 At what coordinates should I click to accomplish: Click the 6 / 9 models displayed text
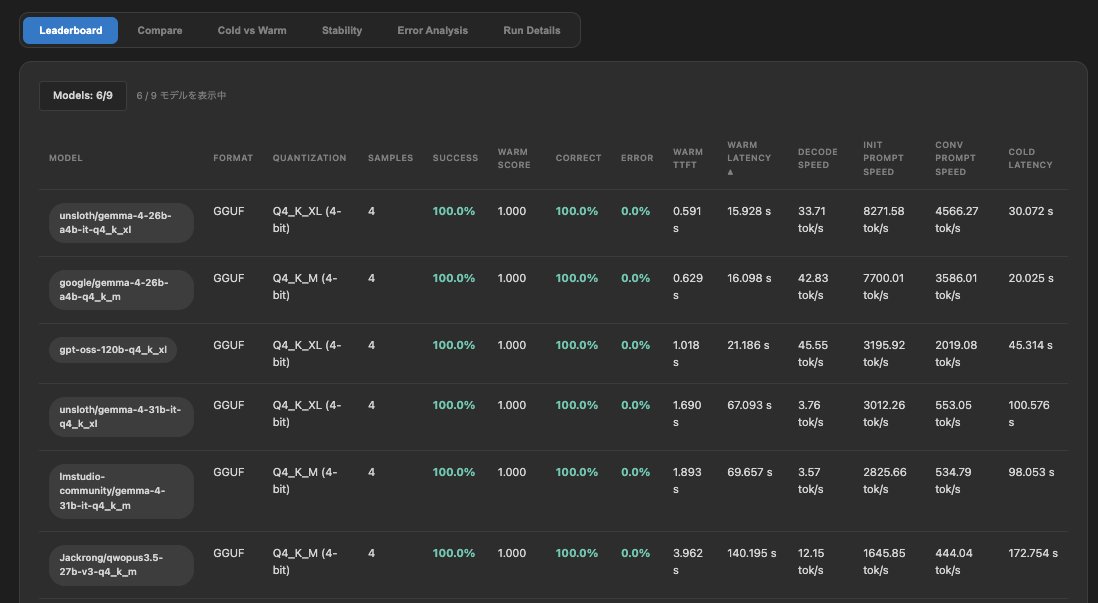point(181,95)
